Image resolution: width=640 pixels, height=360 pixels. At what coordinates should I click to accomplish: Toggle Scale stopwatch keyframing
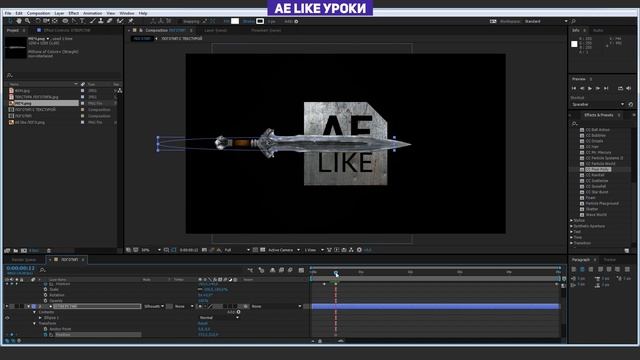coord(45,289)
